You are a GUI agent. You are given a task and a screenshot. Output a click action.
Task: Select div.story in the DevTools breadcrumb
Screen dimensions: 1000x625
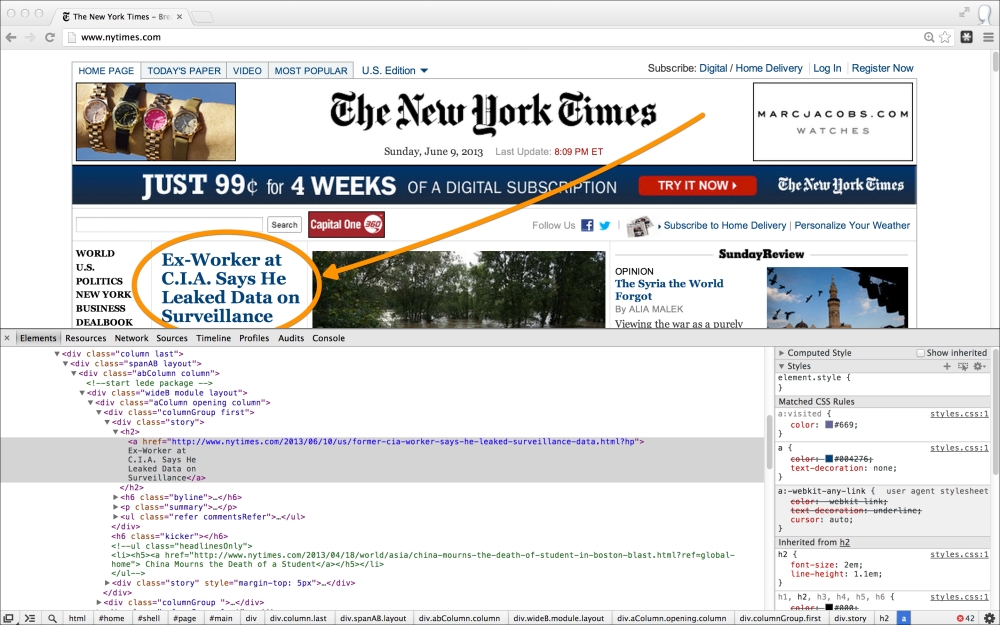coord(850,618)
